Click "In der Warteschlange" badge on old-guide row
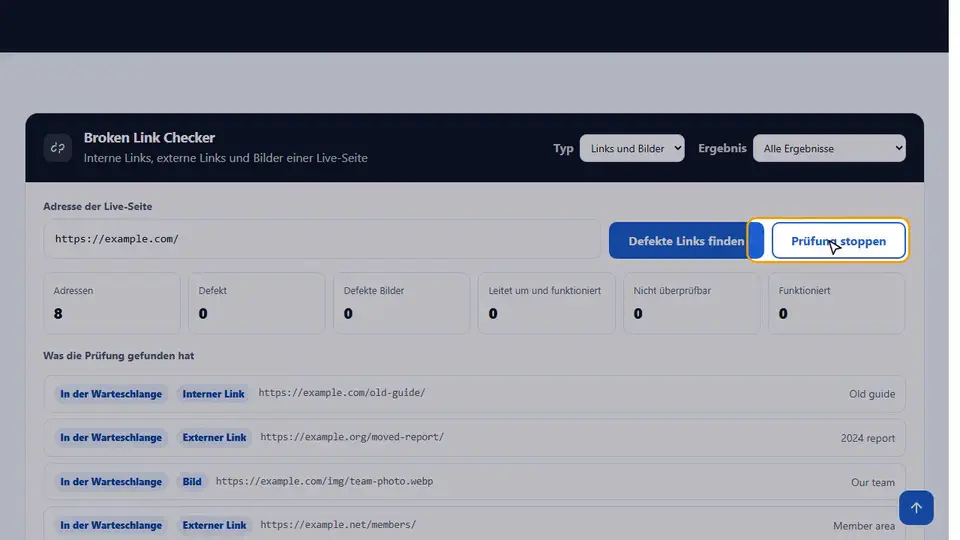Viewport: 960px width, 540px height. click(111, 394)
